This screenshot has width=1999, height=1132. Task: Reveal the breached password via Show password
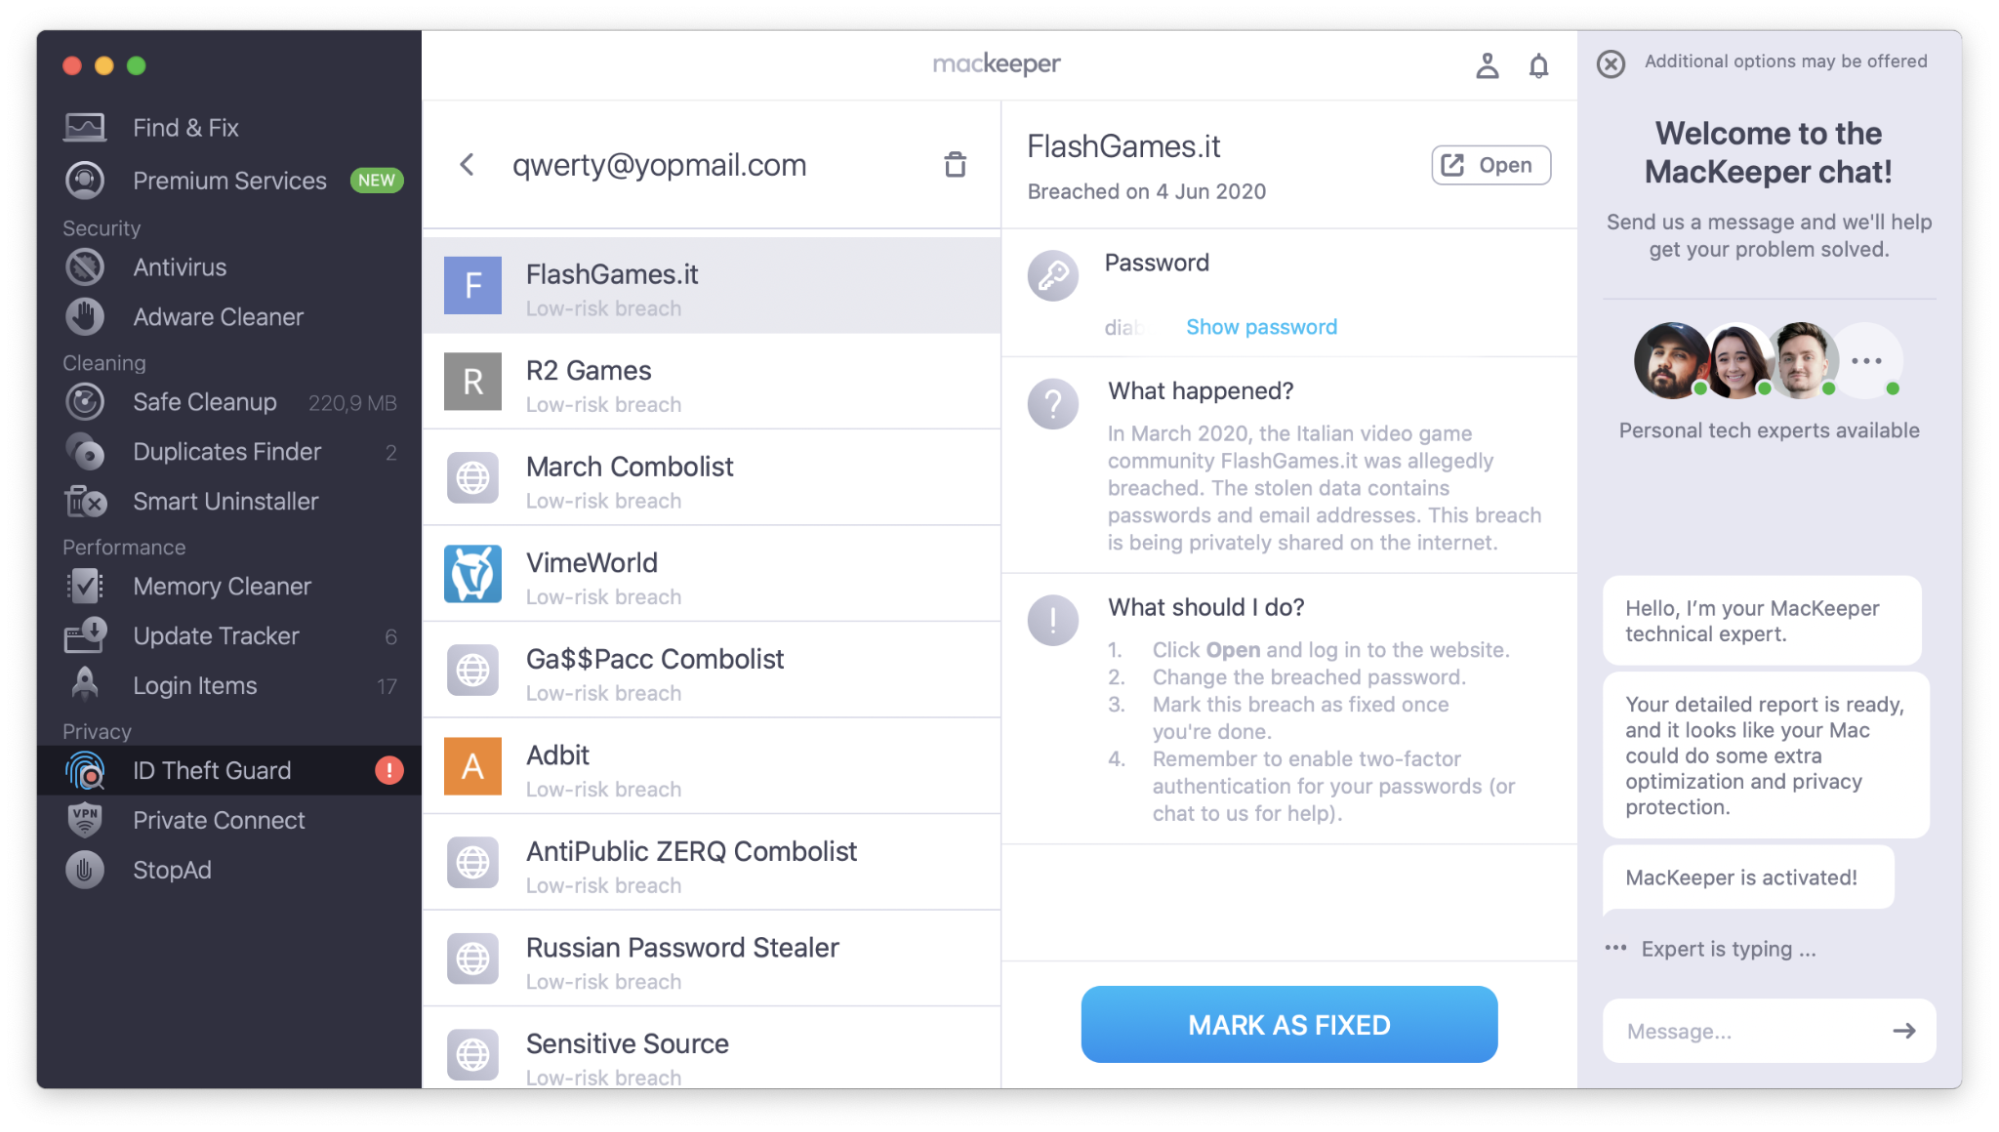tap(1261, 327)
